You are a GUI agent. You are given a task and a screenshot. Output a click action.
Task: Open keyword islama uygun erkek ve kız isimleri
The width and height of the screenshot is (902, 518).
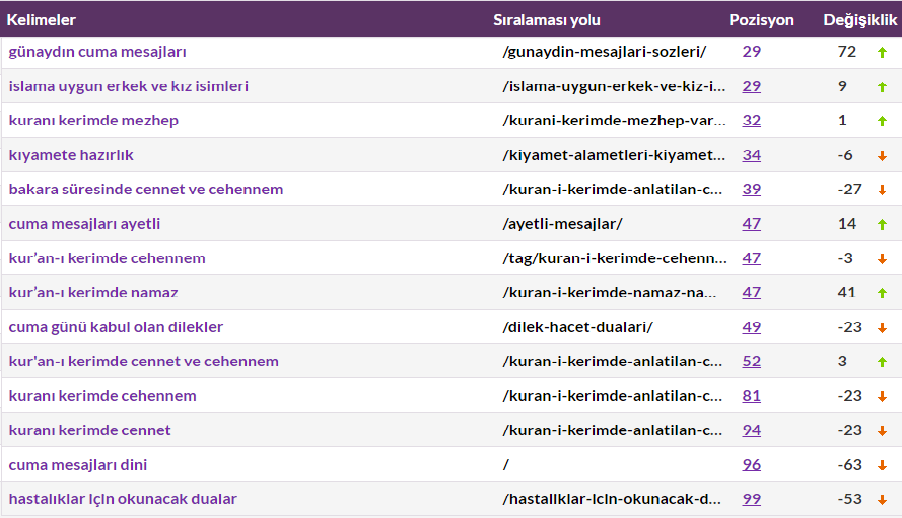(x=129, y=86)
